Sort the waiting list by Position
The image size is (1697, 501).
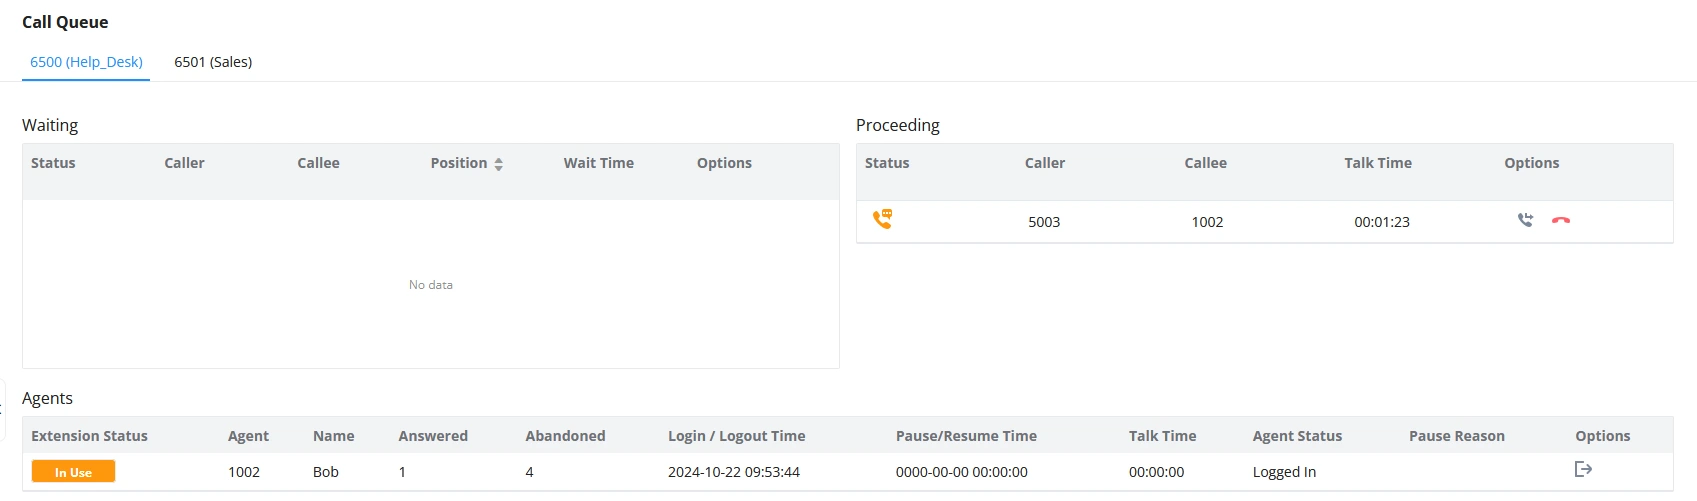pos(498,164)
